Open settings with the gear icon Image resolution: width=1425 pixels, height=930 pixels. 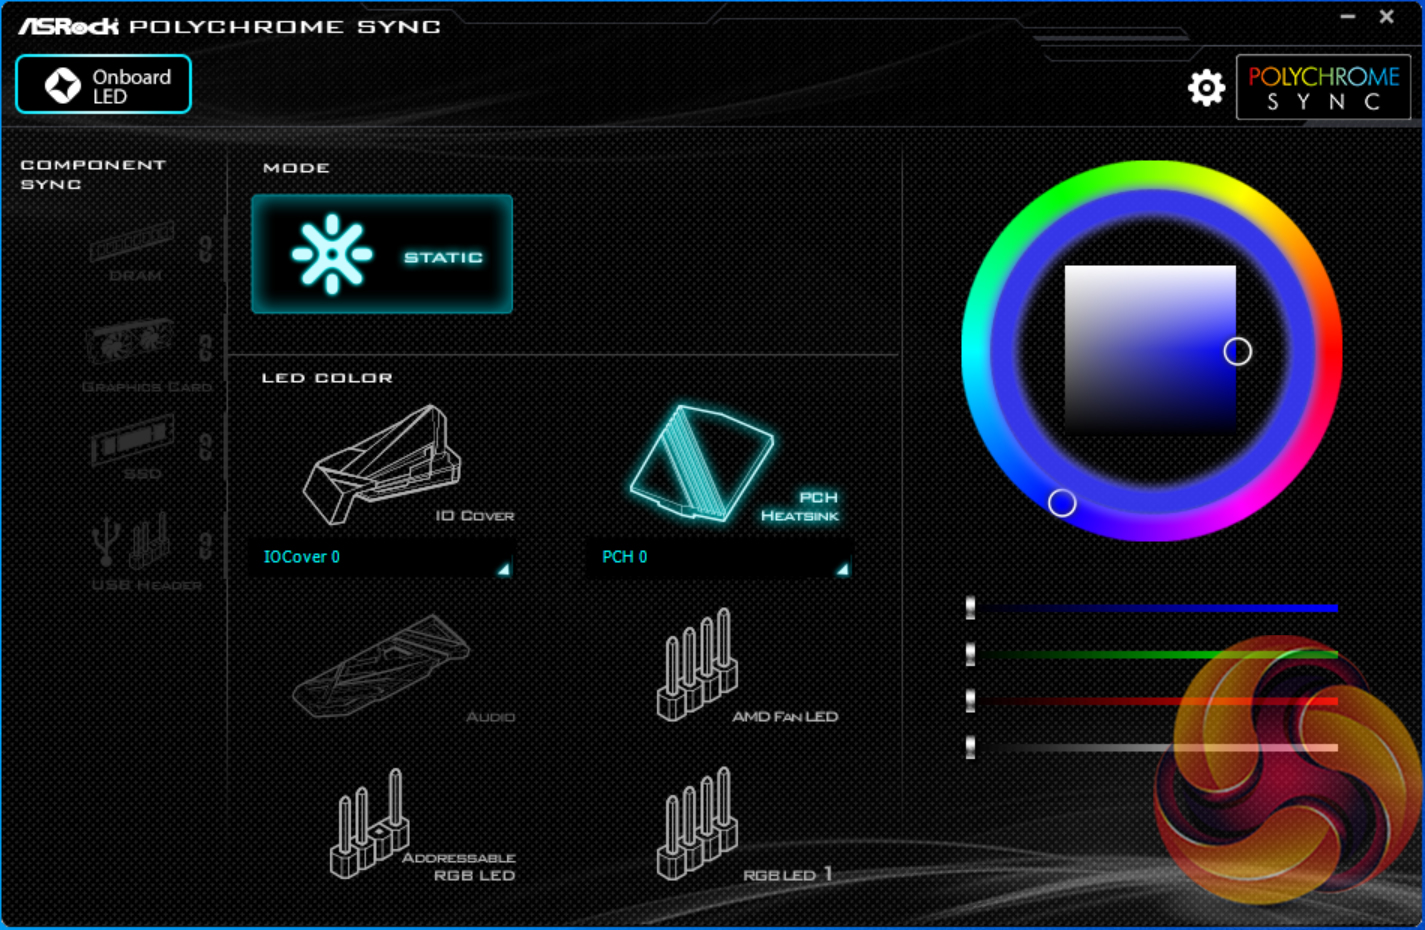1206,88
